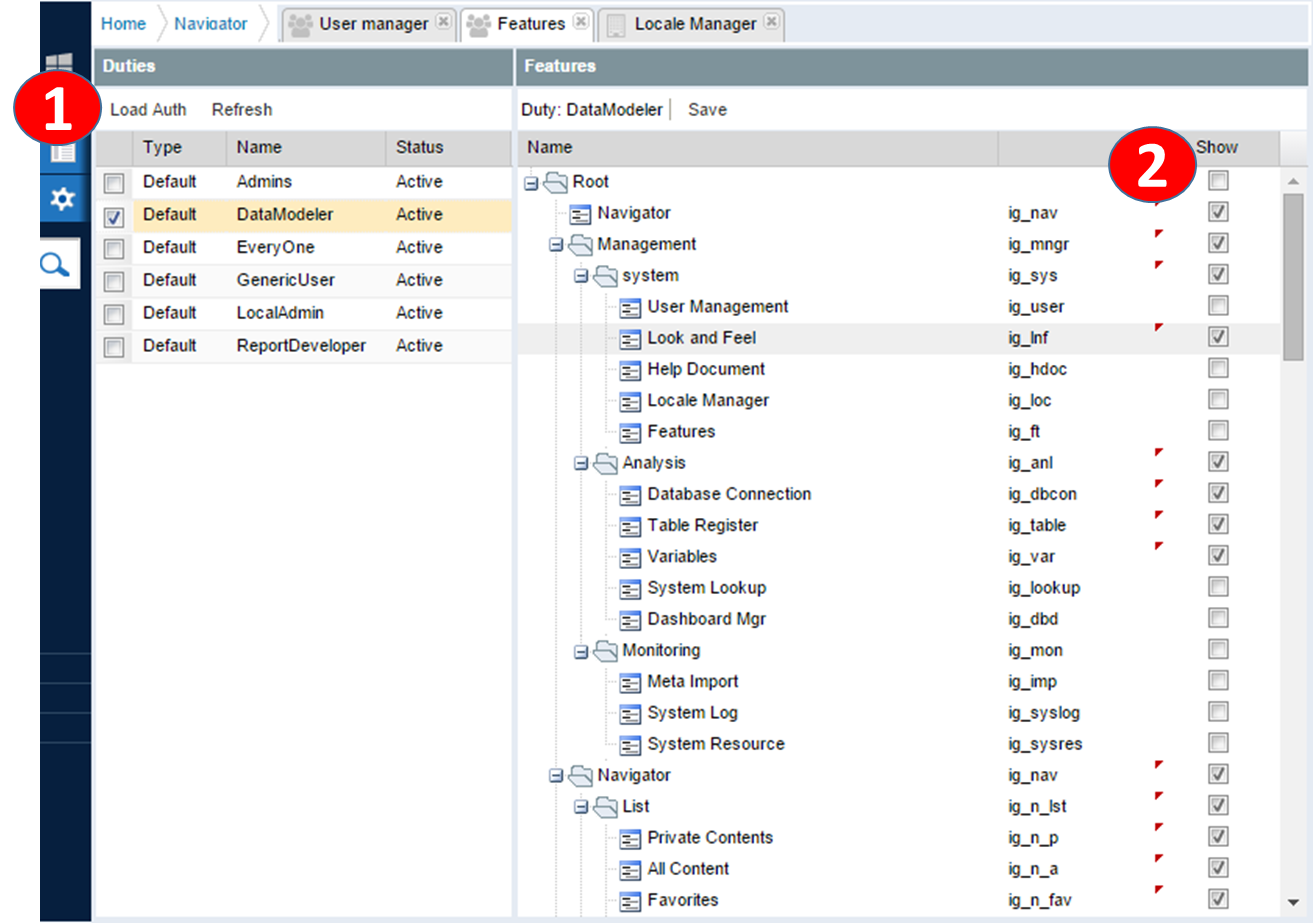Screen dimensions: 1313x923
Task: Click the settings gear icon in sidebar
Action: click(62, 200)
